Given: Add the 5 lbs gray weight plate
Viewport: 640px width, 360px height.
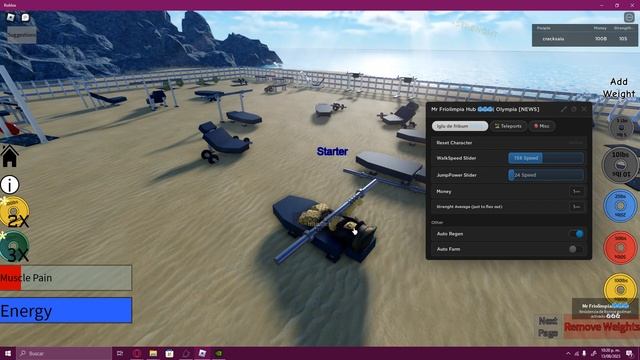Looking at the screenshot, I should point(622,128).
